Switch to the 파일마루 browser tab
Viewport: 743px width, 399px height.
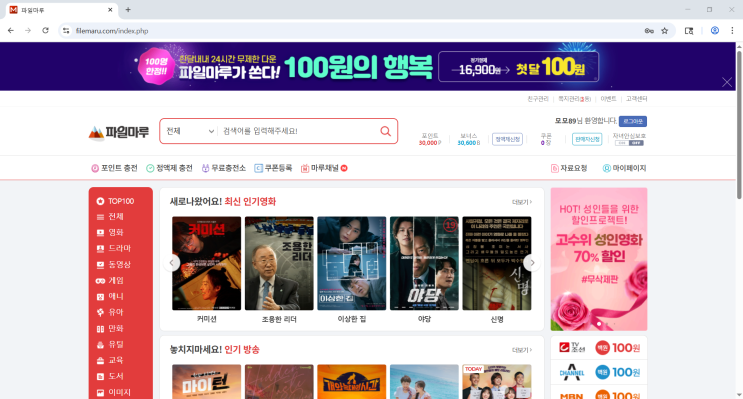62,9
